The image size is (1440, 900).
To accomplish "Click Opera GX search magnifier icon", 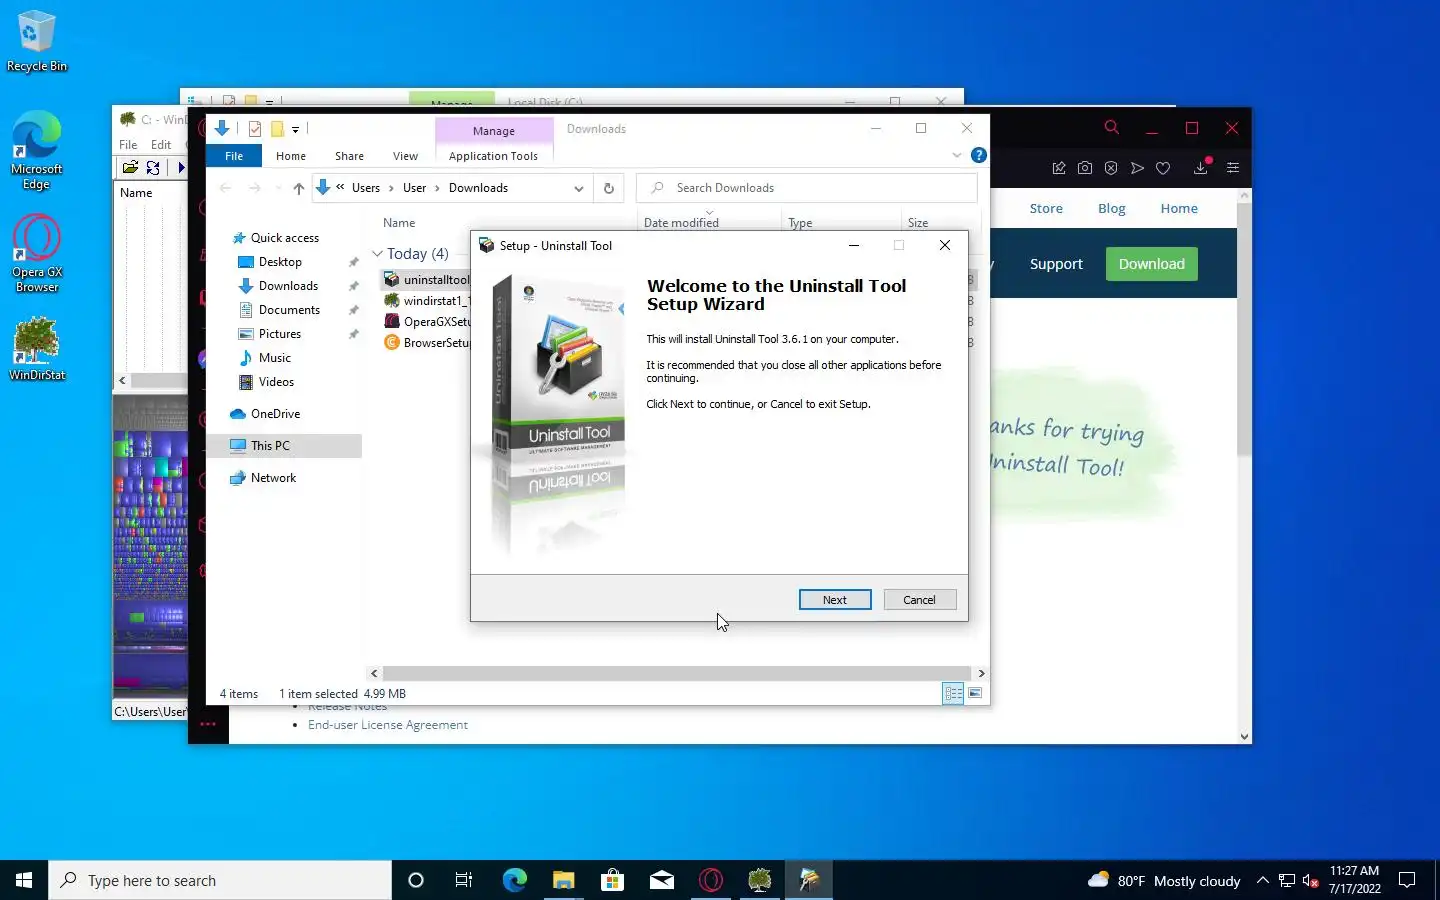I will 1111,128.
